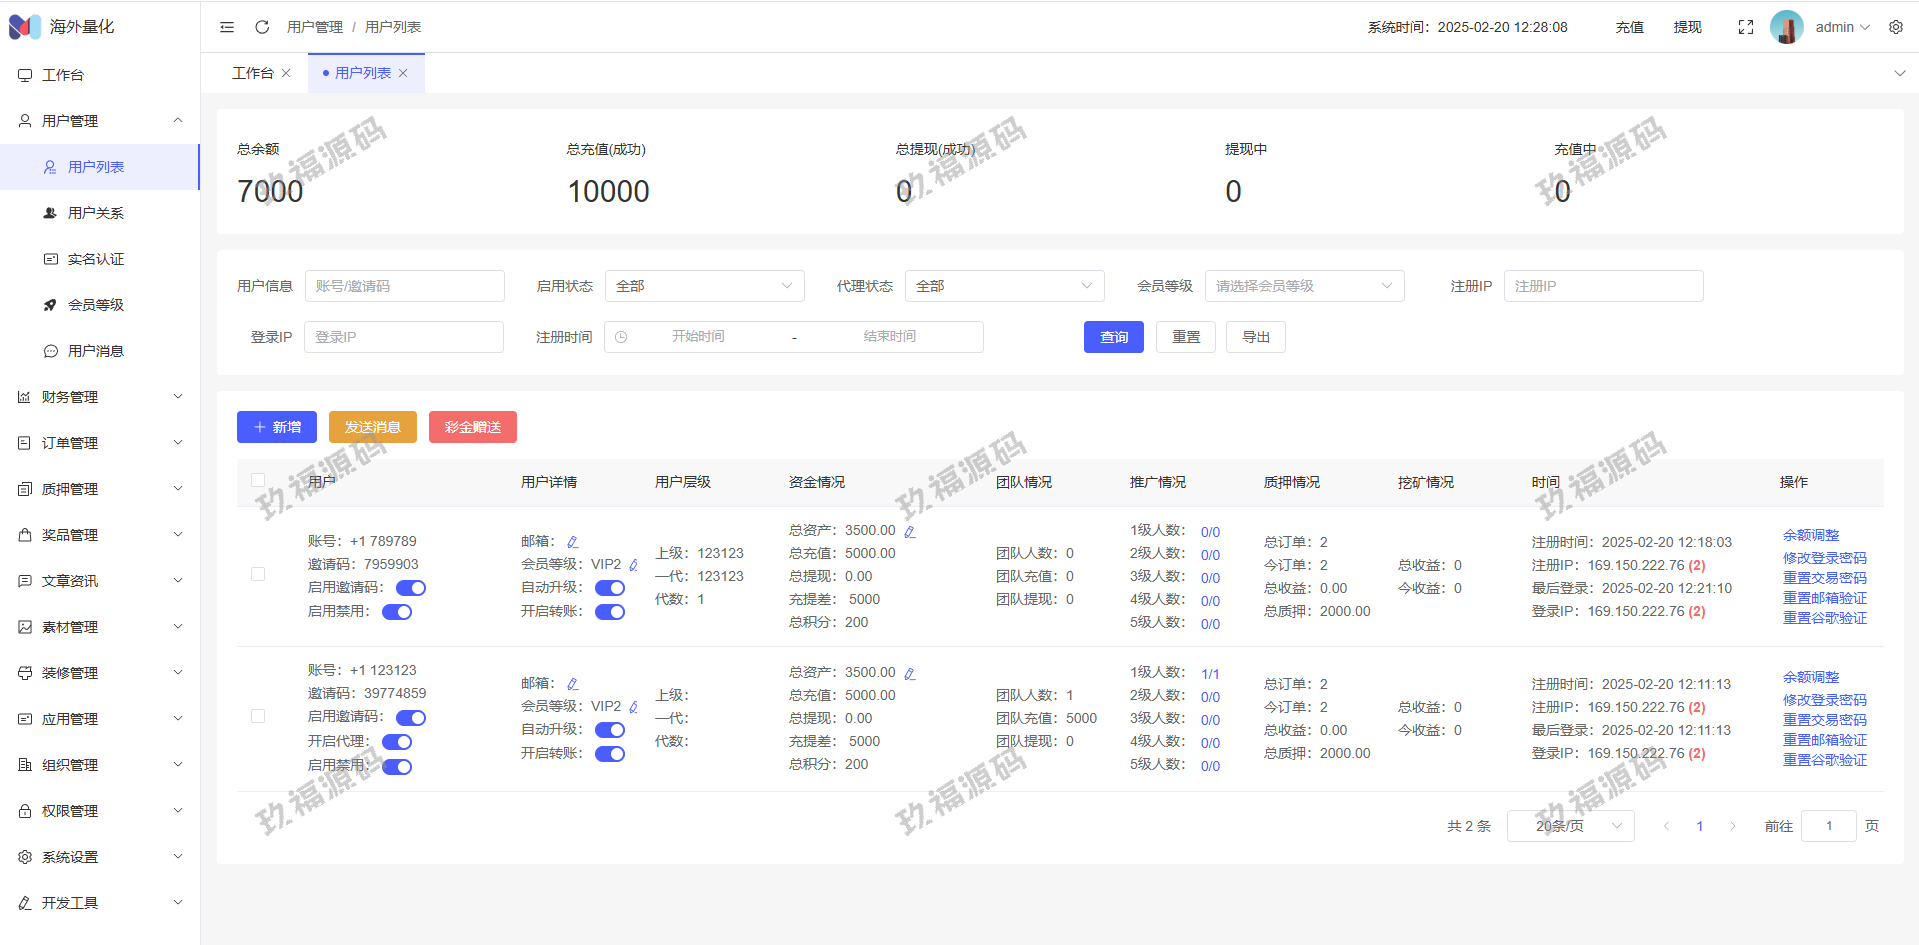The image size is (1919, 945).
Task: Click the edit icon next to first user's 总资产
Action: (x=909, y=532)
